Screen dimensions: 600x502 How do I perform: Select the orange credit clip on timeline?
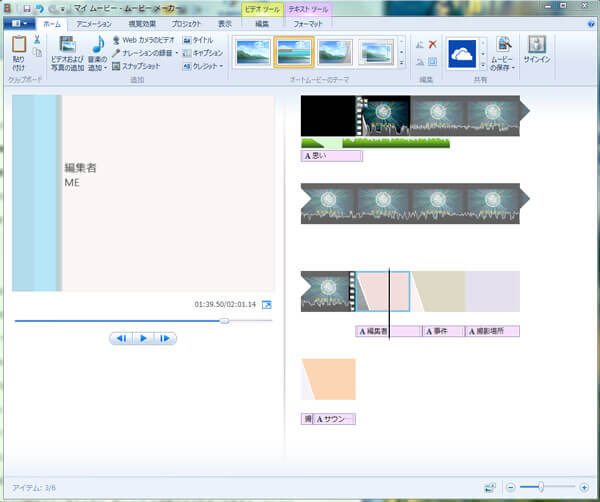pyautogui.click(x=328, y=379)
